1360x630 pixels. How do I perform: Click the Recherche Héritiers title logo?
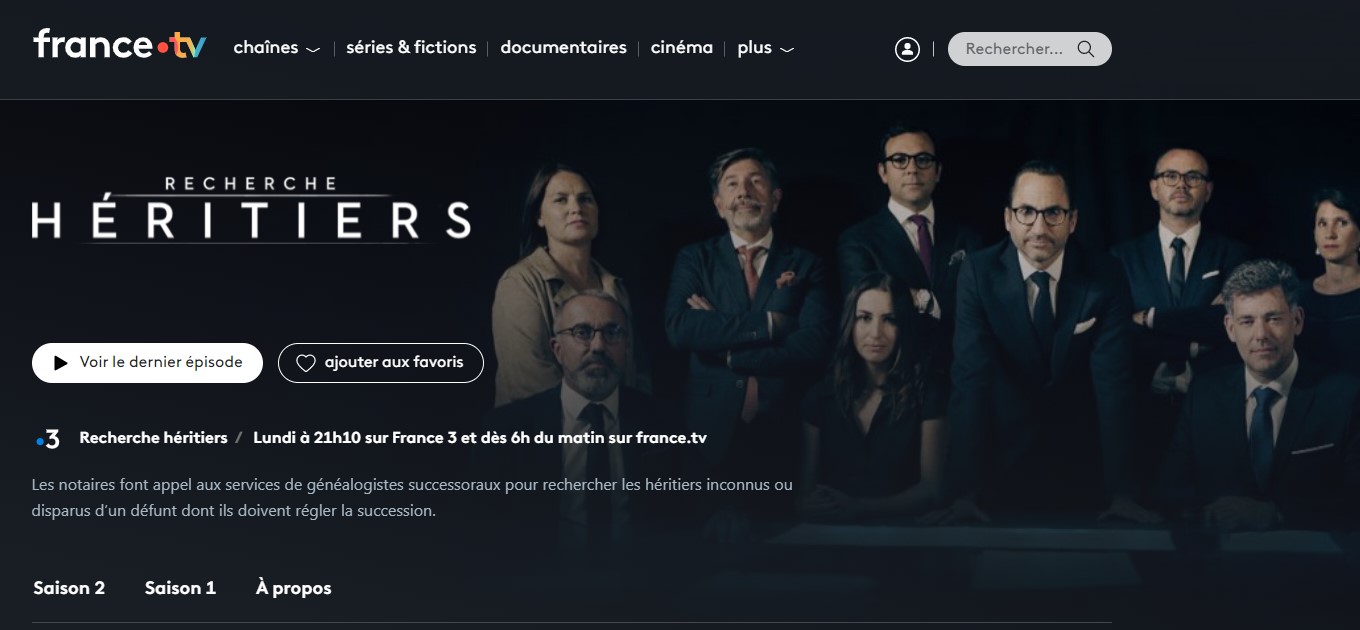coord(251,209)
